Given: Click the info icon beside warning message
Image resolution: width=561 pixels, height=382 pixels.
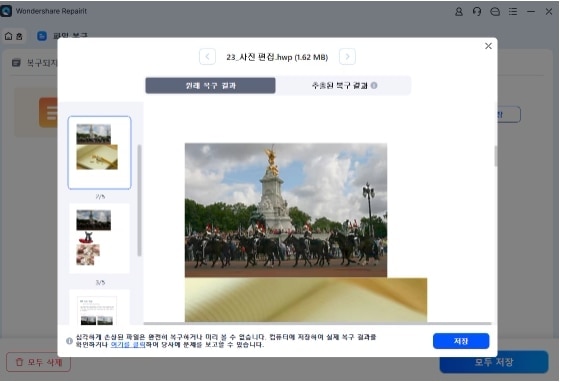Looking at the screenshot, I should 69,341.
